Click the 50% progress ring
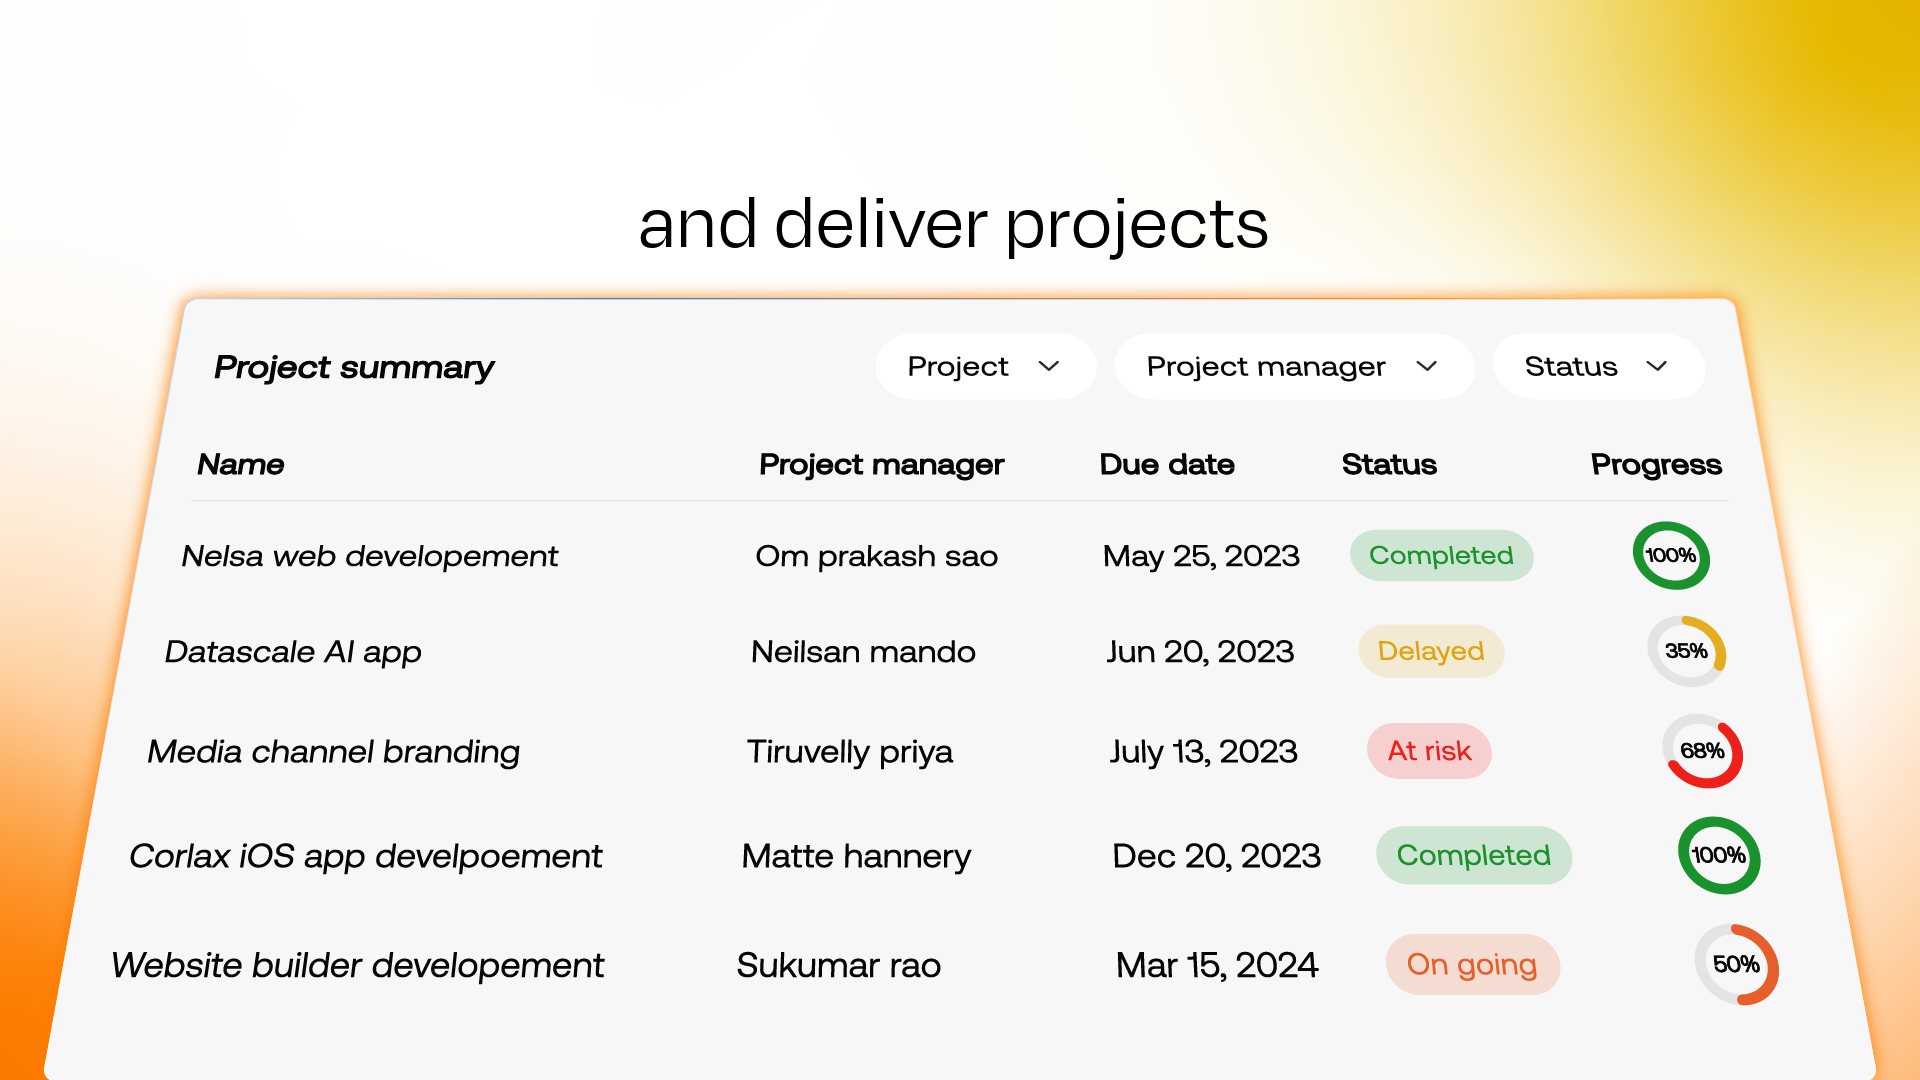The height and width of the screenshot is (1080, 1920). pos(1737,965)
